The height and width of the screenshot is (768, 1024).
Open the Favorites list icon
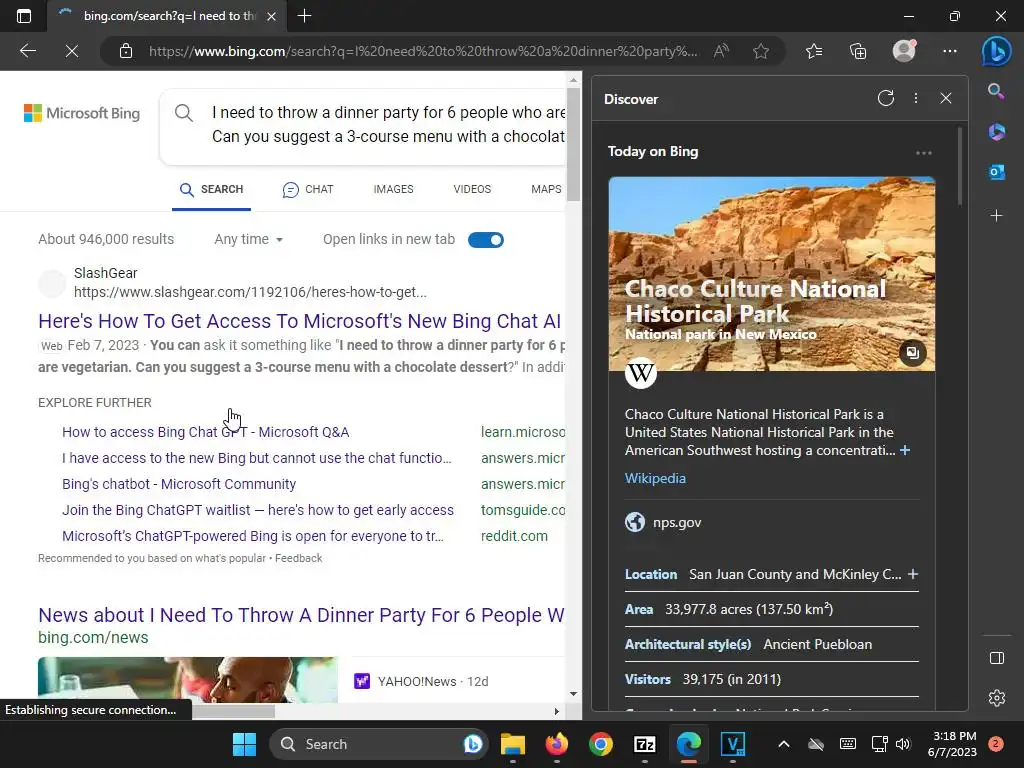[x=814, y=51]
